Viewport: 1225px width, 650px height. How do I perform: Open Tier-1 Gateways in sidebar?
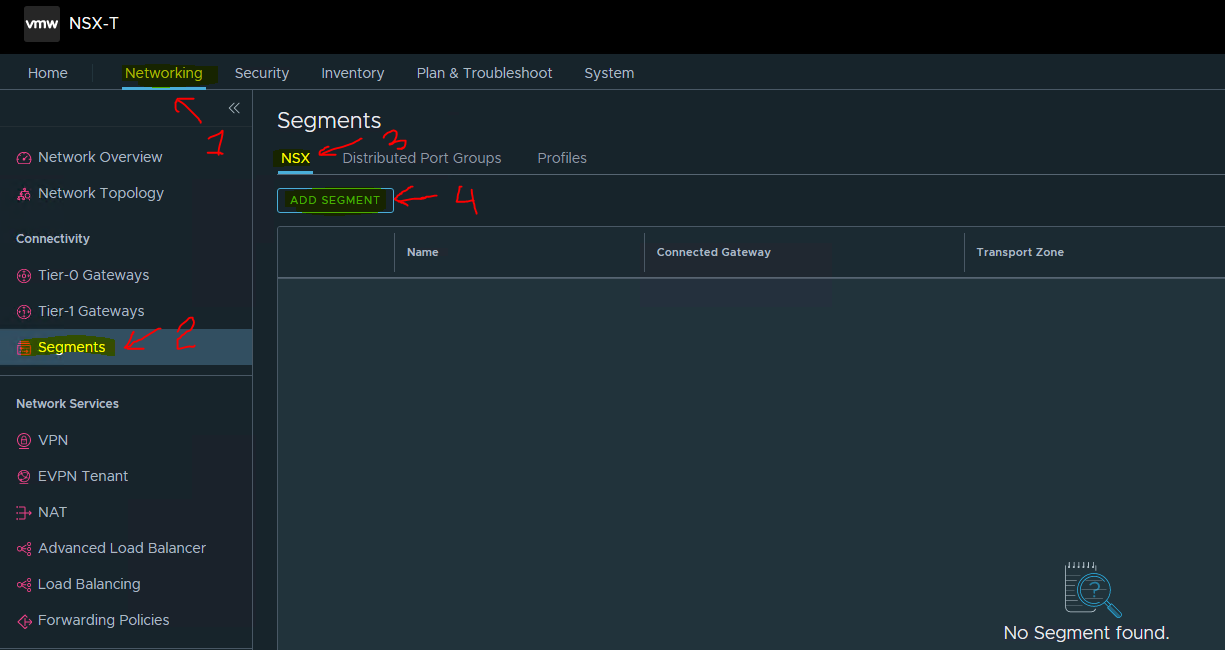click(x=91, y=311)
